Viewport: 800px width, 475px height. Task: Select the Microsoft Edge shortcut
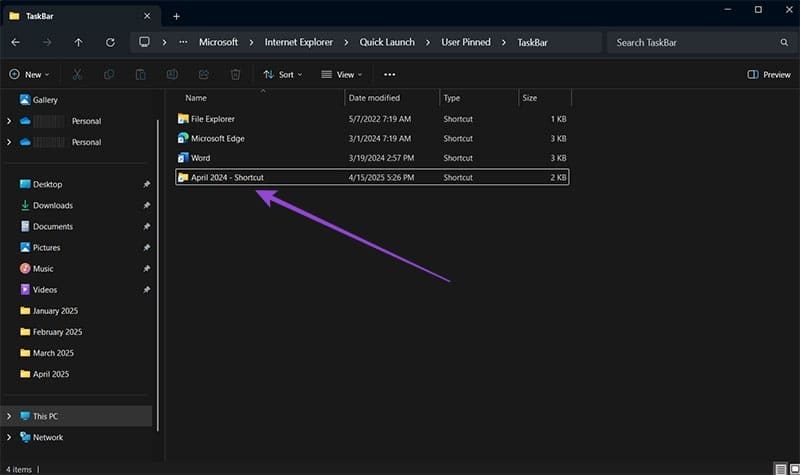click(217, 138)
